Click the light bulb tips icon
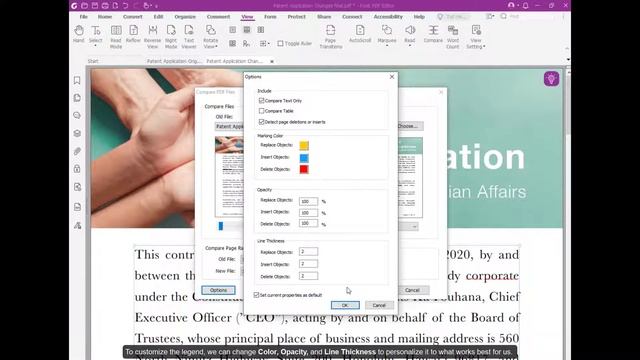This screenshot has width=640, height=360. tap(551, 79)
